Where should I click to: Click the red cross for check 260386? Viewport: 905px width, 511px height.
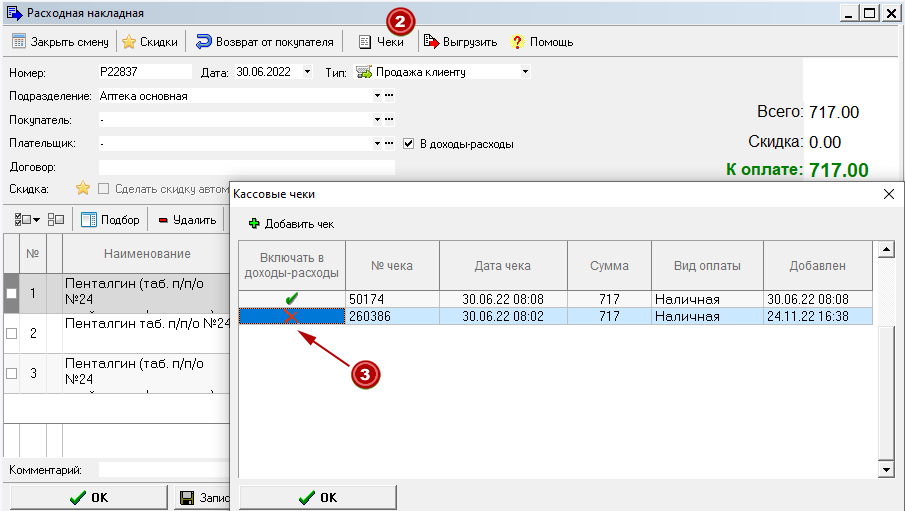tap(291, 316)
